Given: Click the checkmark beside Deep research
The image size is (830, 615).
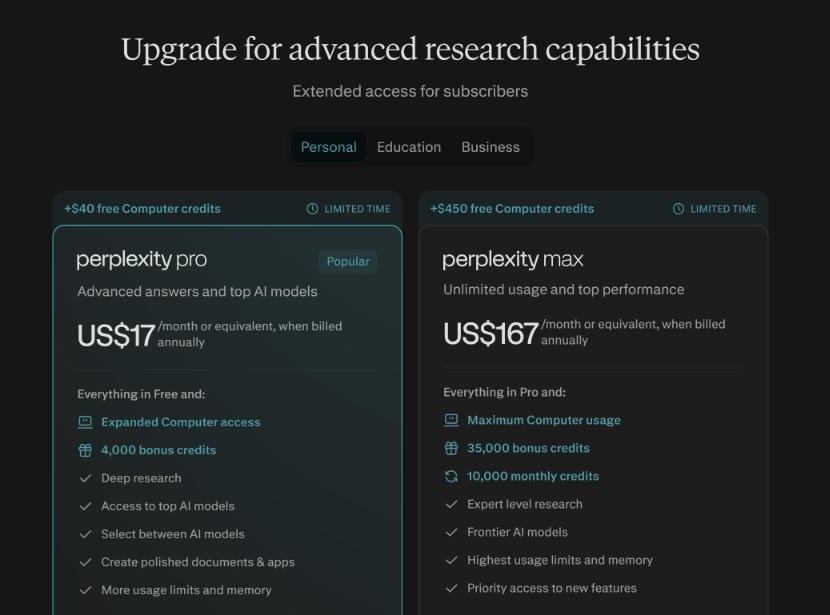Looking at the screenshot, I should [85, 478].
